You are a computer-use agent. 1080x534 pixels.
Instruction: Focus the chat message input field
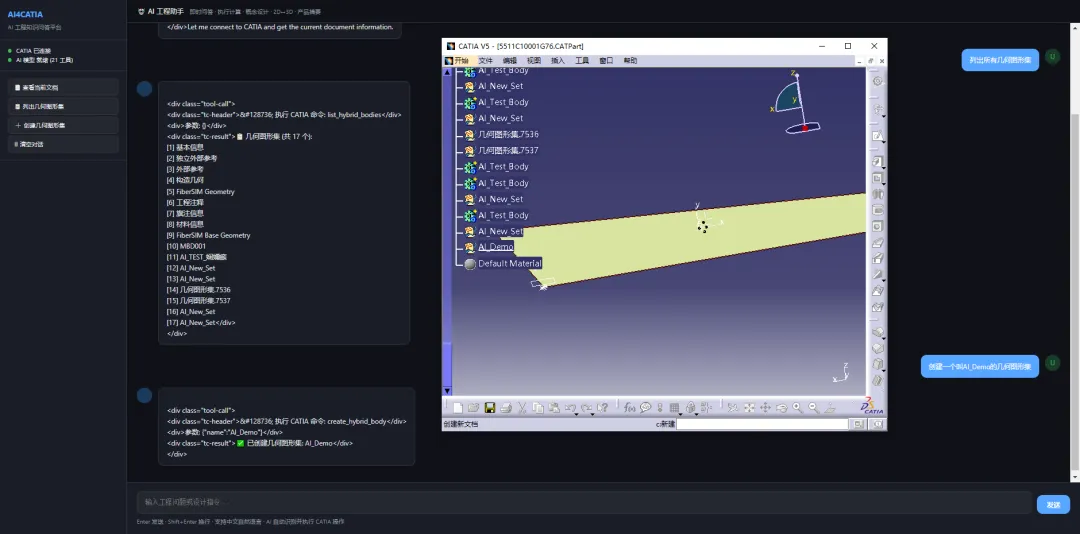(583, 502)
